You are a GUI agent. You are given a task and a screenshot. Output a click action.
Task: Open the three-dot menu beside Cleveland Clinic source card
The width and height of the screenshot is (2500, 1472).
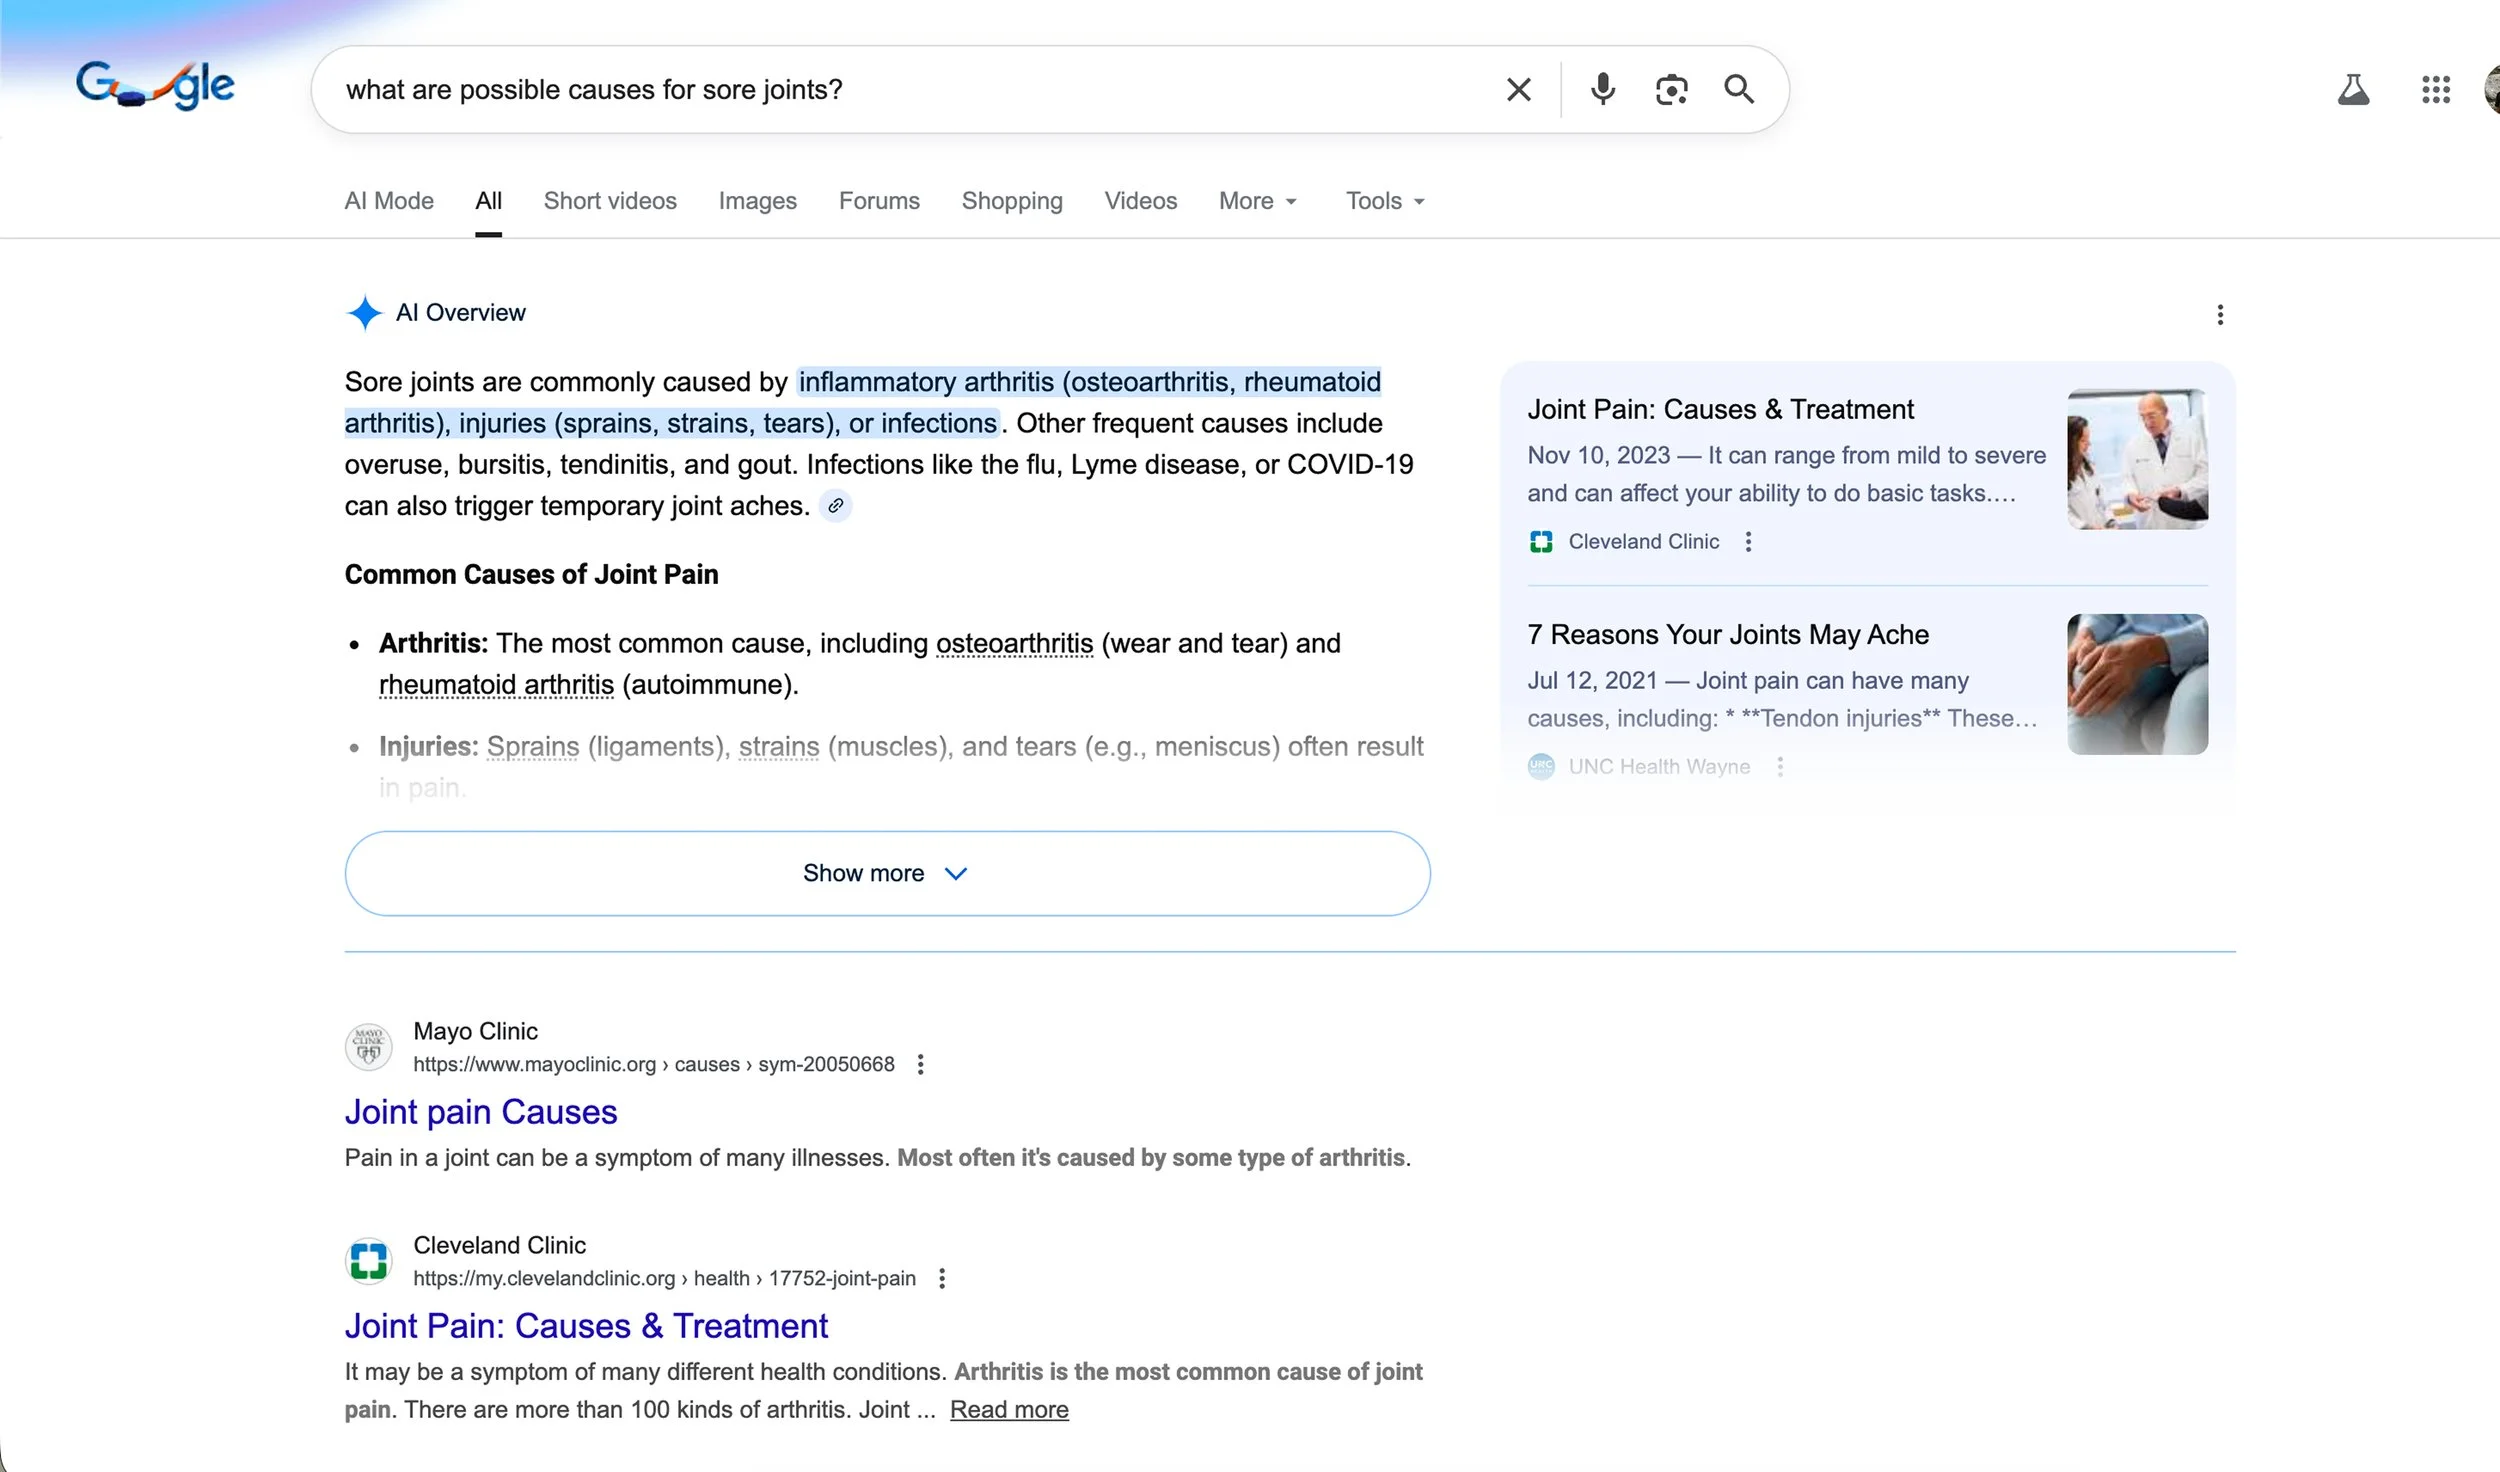tap(1748, 542)
